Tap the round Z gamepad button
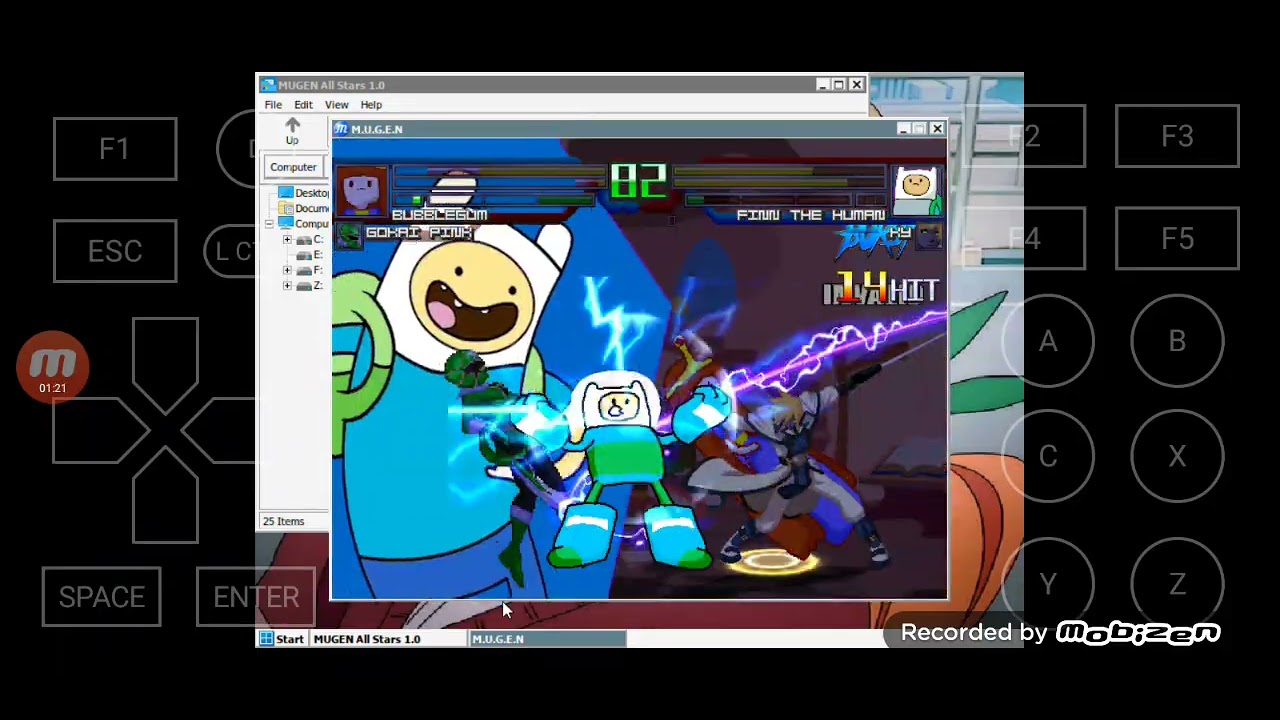 [1177, 584]
